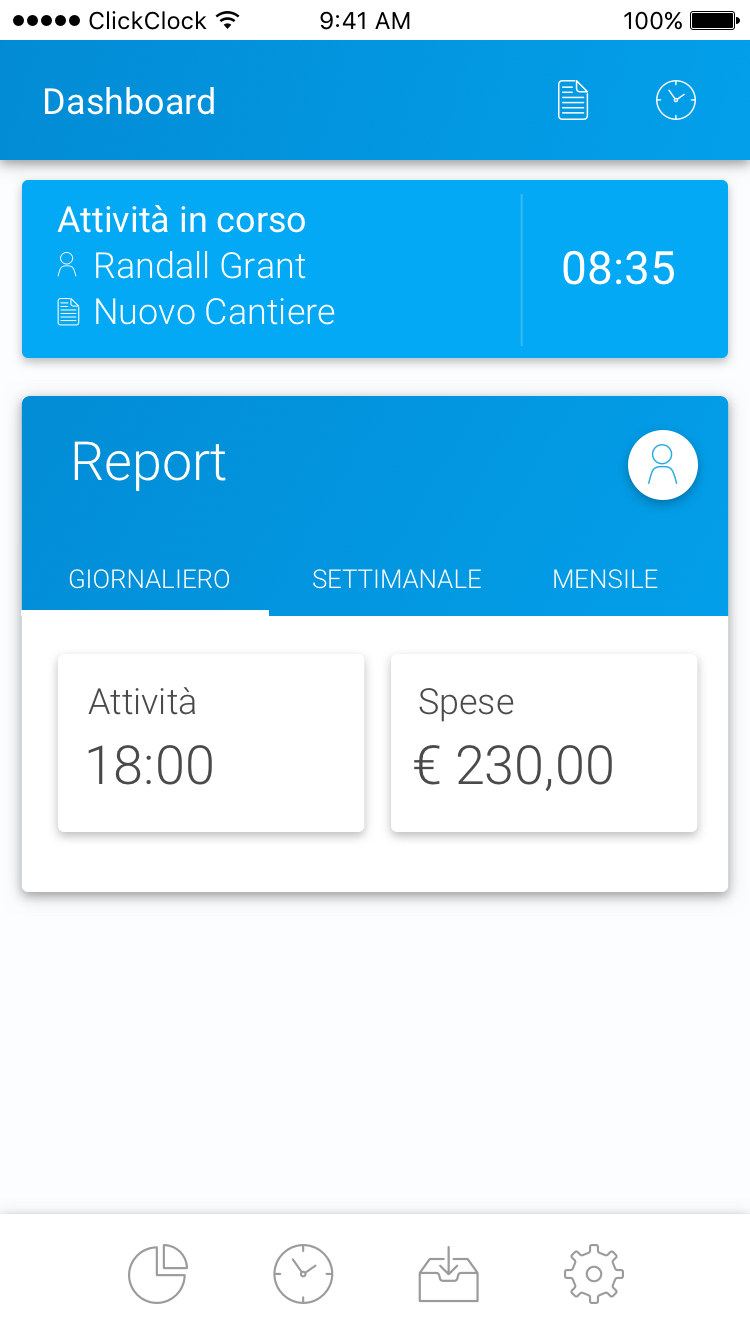
Task: Tap the document icon beside Nuovo Cantiere
Action: click(x=68, y=312)
